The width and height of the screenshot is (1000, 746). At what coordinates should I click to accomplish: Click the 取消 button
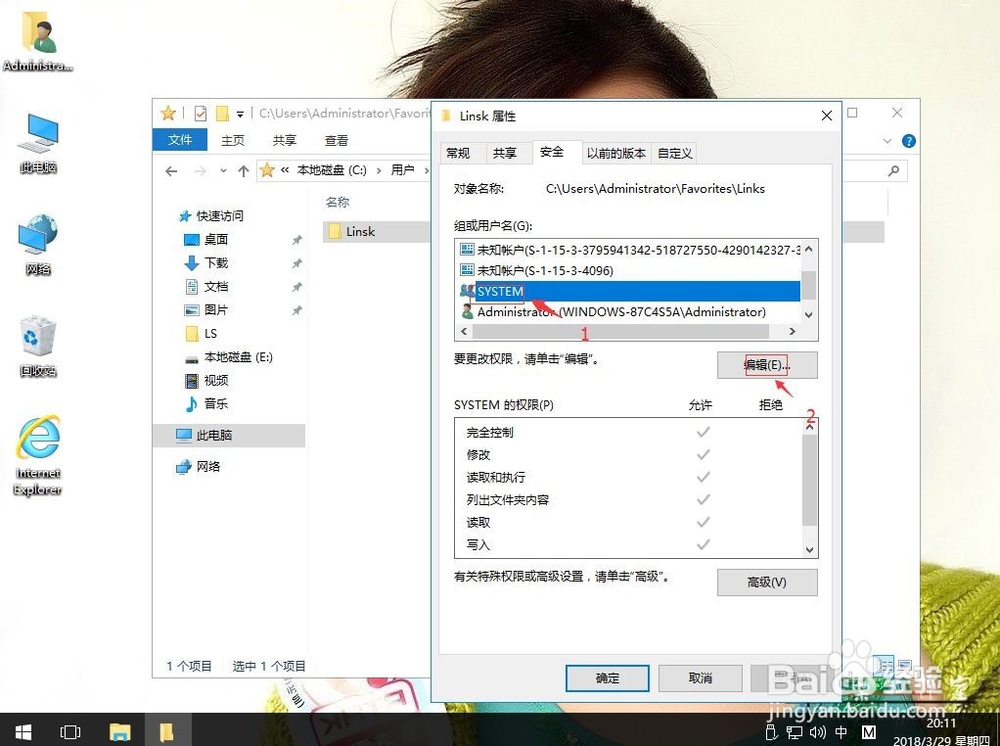[x=700, y=678]
